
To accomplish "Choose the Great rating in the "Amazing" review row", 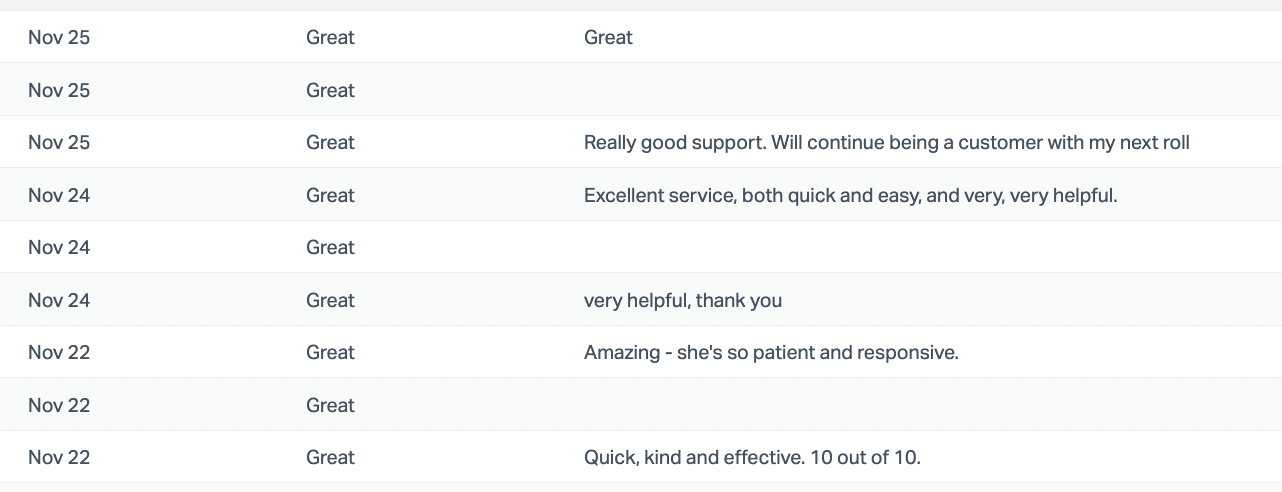I will point(330,352).
